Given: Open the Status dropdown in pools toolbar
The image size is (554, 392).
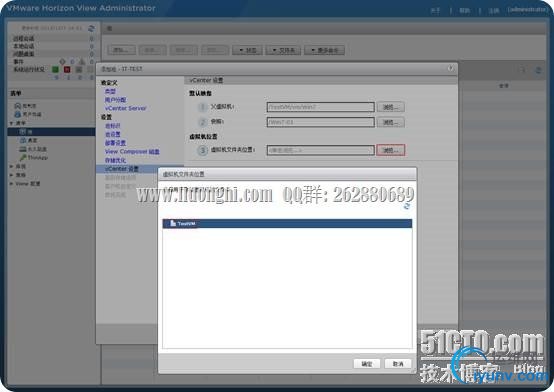Looking at the screenshot, I should pos(247,50).
